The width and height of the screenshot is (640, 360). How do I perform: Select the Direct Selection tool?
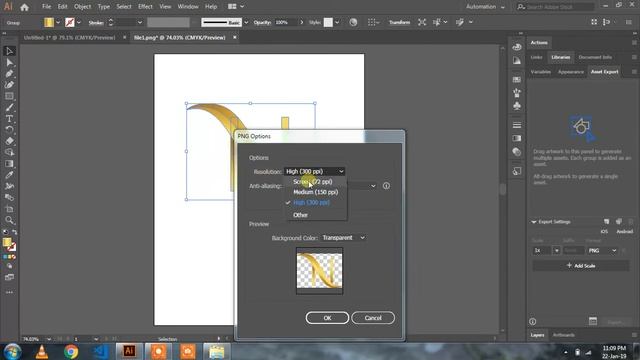click(x=9, y=62)
